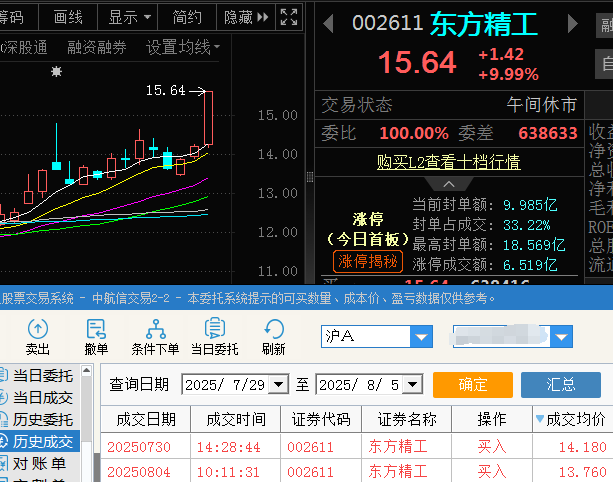Expand the blurred account dropdown
The width and height of the screenshot is (613, 482).
[561, 336]
